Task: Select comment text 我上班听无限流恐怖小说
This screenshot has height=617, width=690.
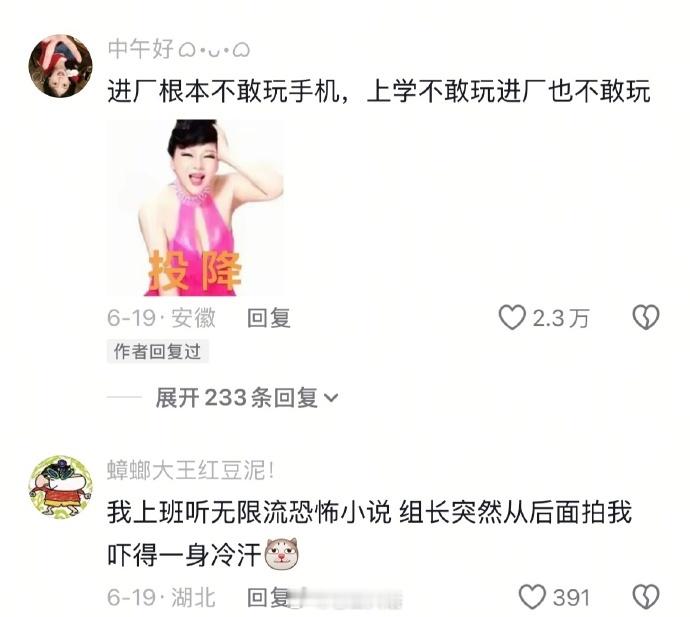Action: point(249,512)
